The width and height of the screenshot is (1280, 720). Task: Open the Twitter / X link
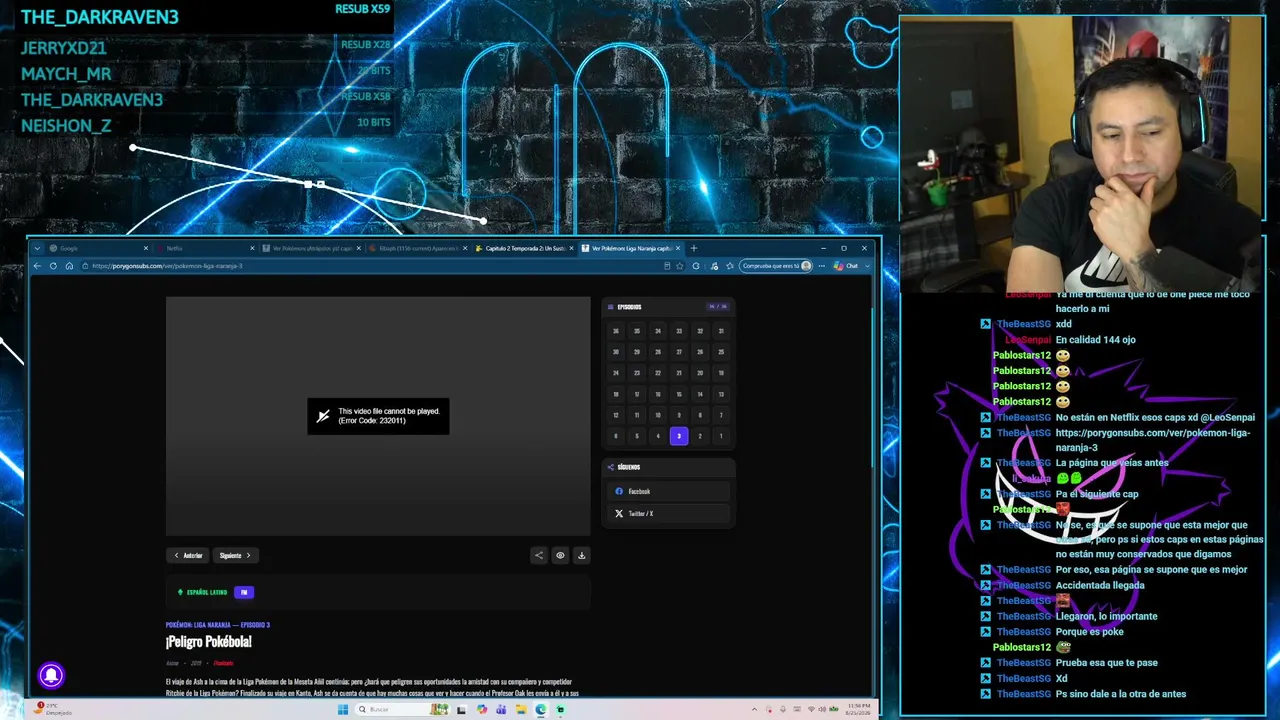click(x=668, y=514)
